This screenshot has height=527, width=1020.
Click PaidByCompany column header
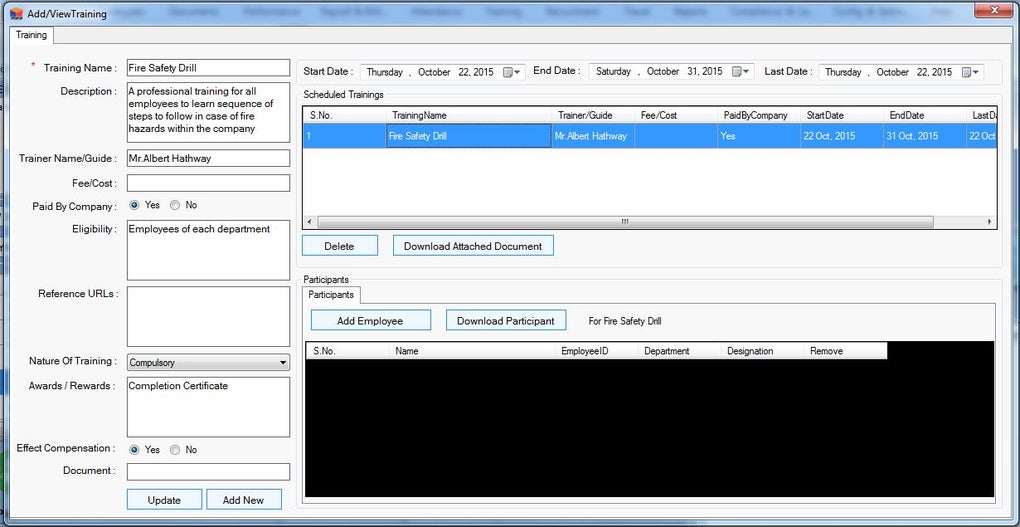click(x=759, y=115)
